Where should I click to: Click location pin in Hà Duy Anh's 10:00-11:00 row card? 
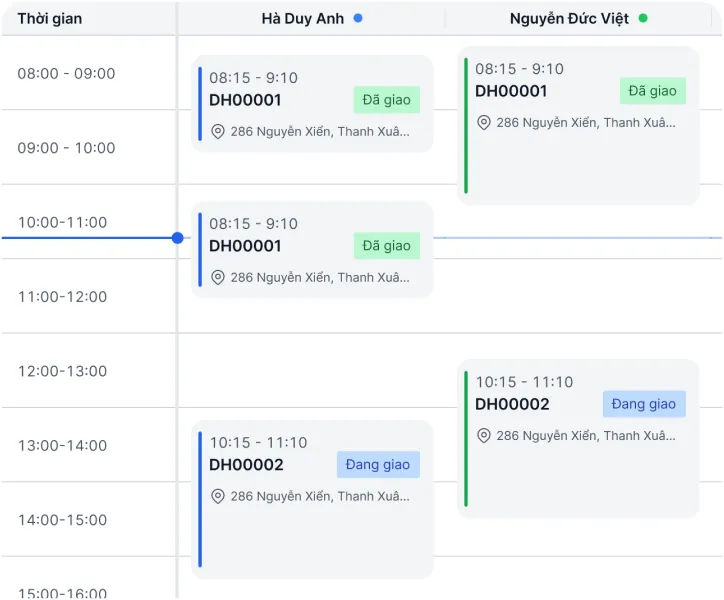pyautogui.click(x=217, y=278)
